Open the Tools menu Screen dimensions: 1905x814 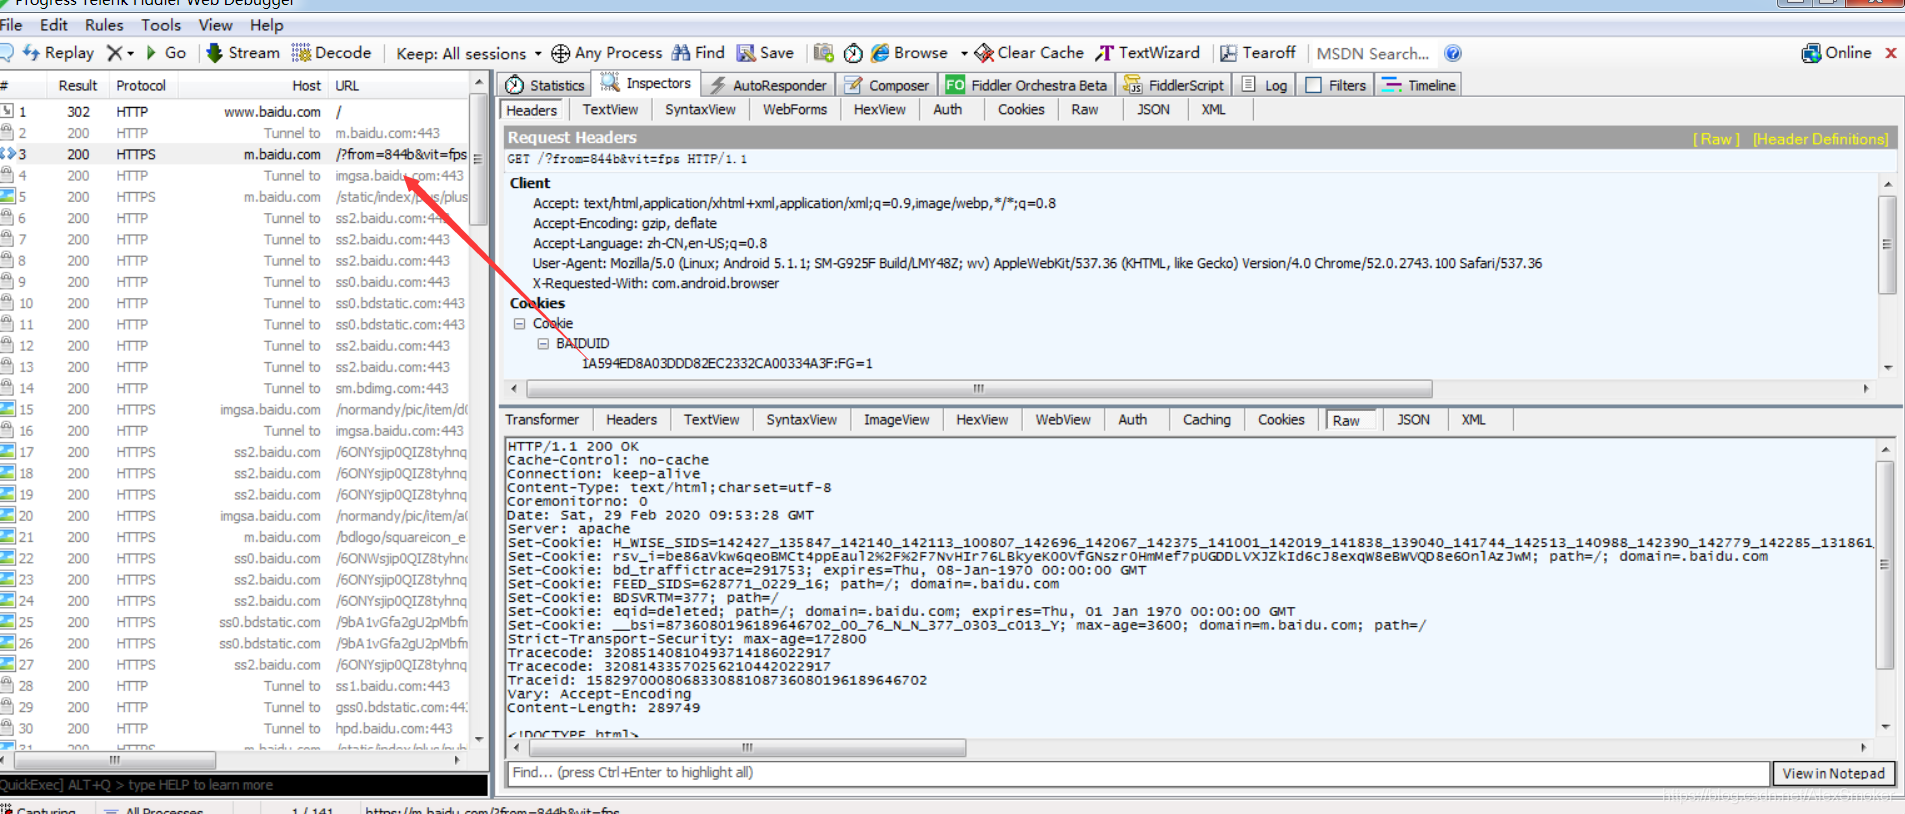[x=161, y=25]
